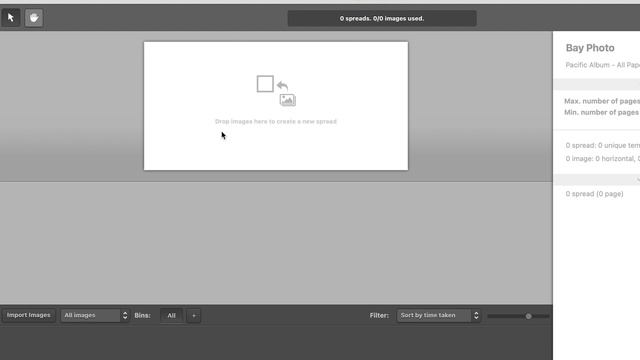Click the '0 spread (0 page)' summary text
This screenshot has width=640, height=360.
(594, 194)
